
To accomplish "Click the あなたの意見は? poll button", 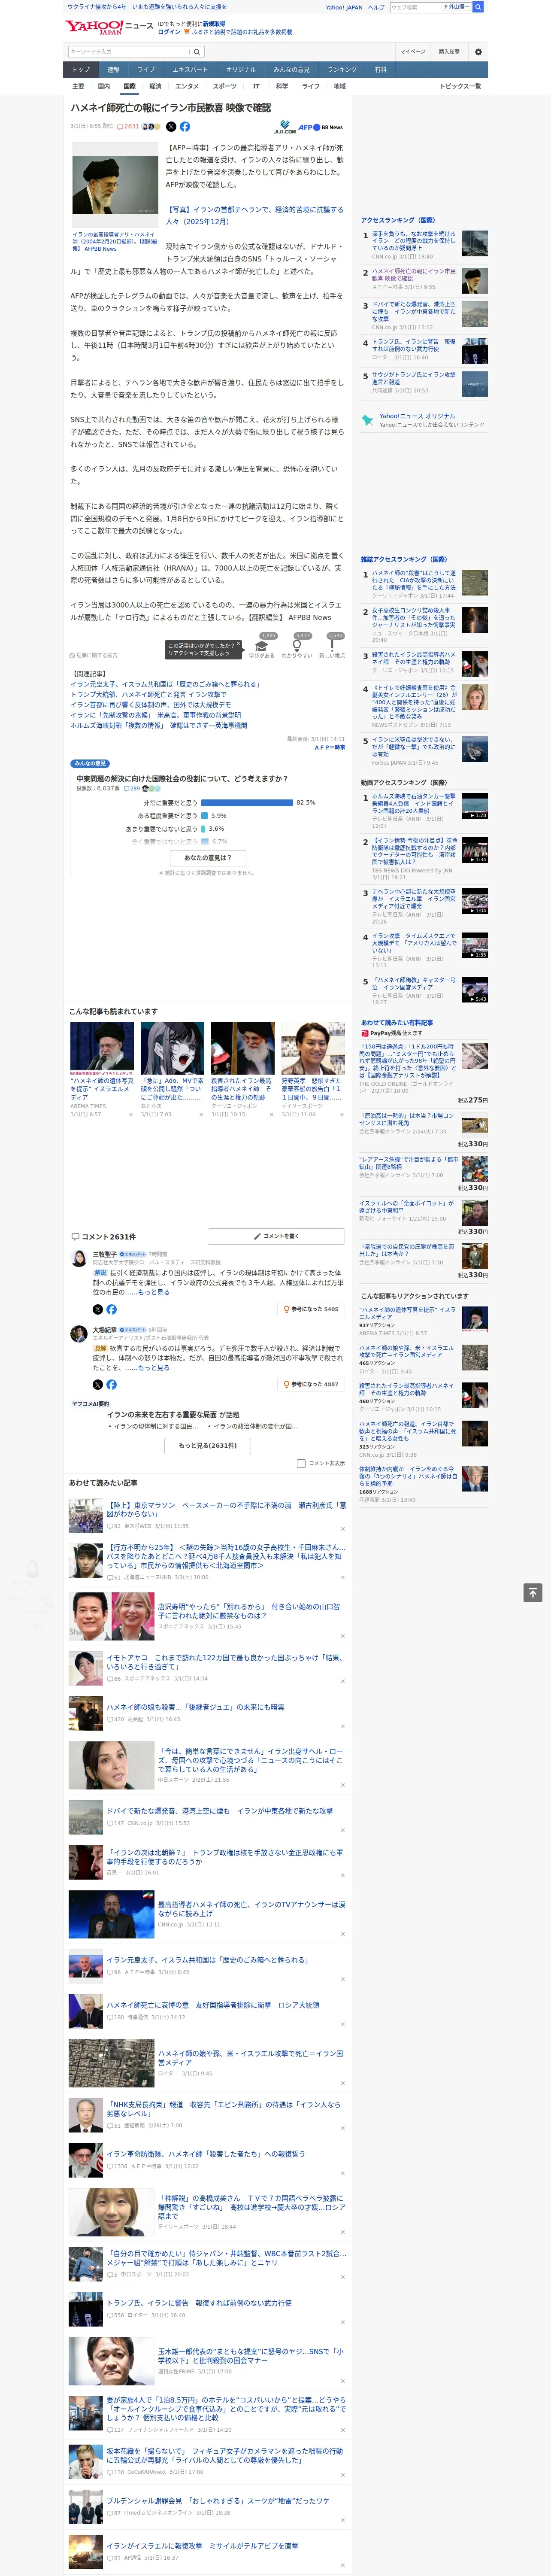I will pyautogui.click(x=208, y=858).
